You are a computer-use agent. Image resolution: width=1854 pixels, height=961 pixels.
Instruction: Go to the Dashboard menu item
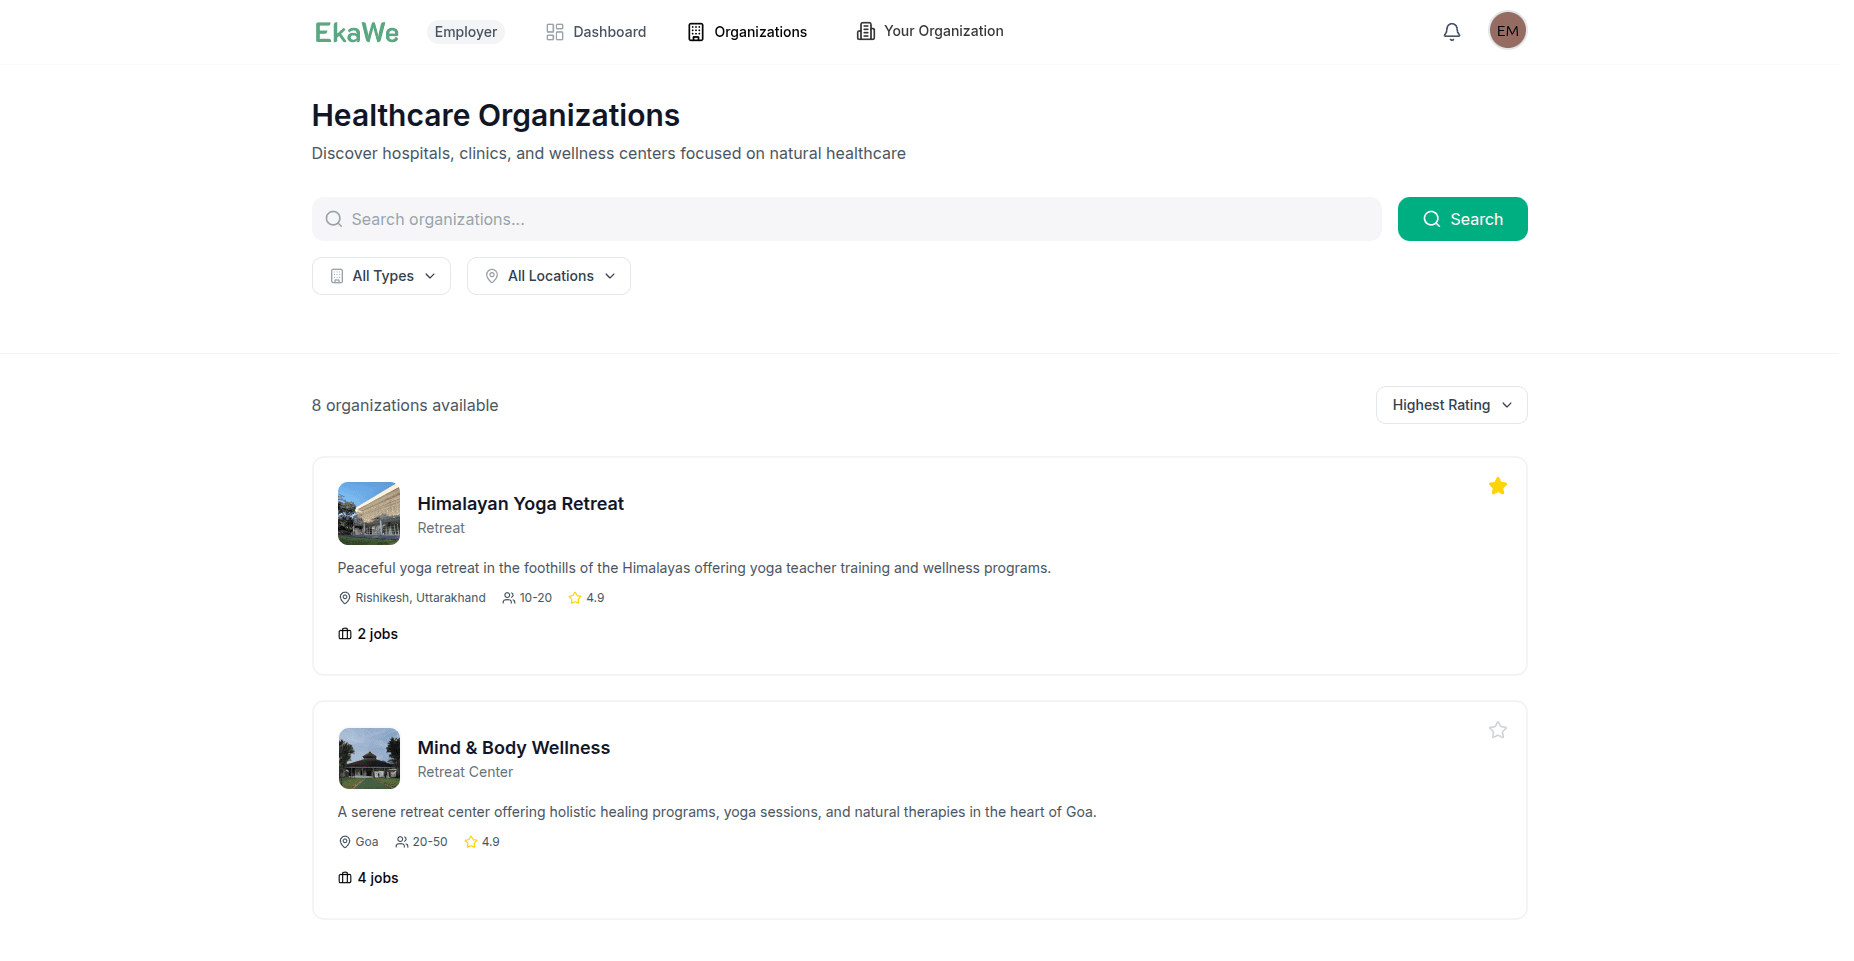click(607, 31)
